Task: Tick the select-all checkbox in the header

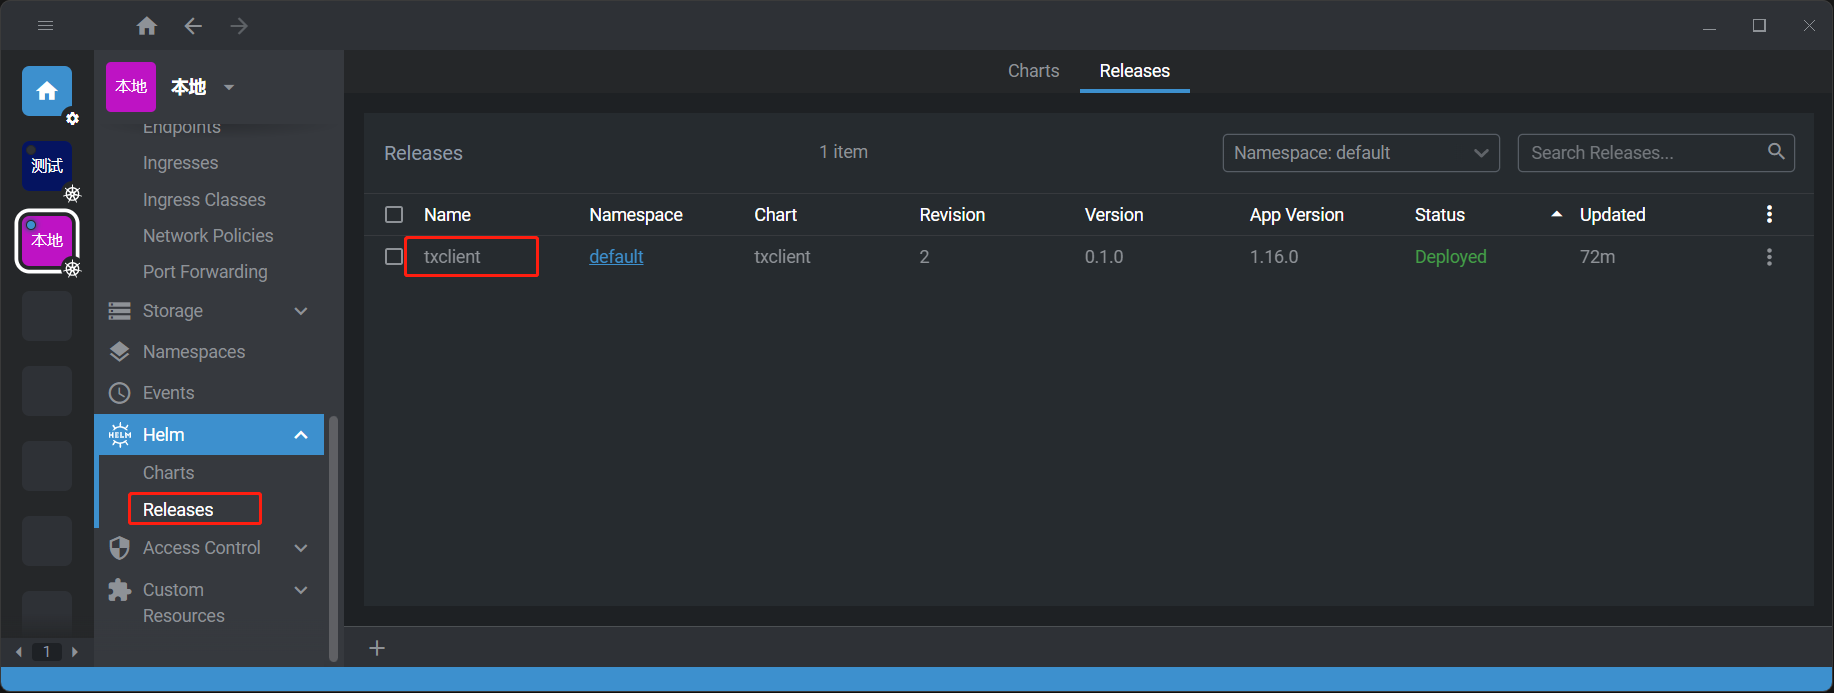Action: coord(394,215)
